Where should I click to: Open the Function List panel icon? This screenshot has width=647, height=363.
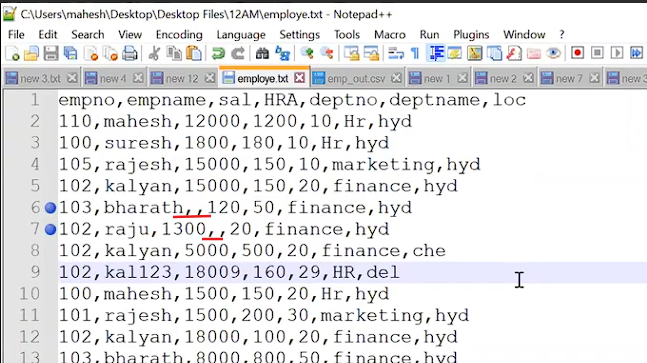coord(514,53)
